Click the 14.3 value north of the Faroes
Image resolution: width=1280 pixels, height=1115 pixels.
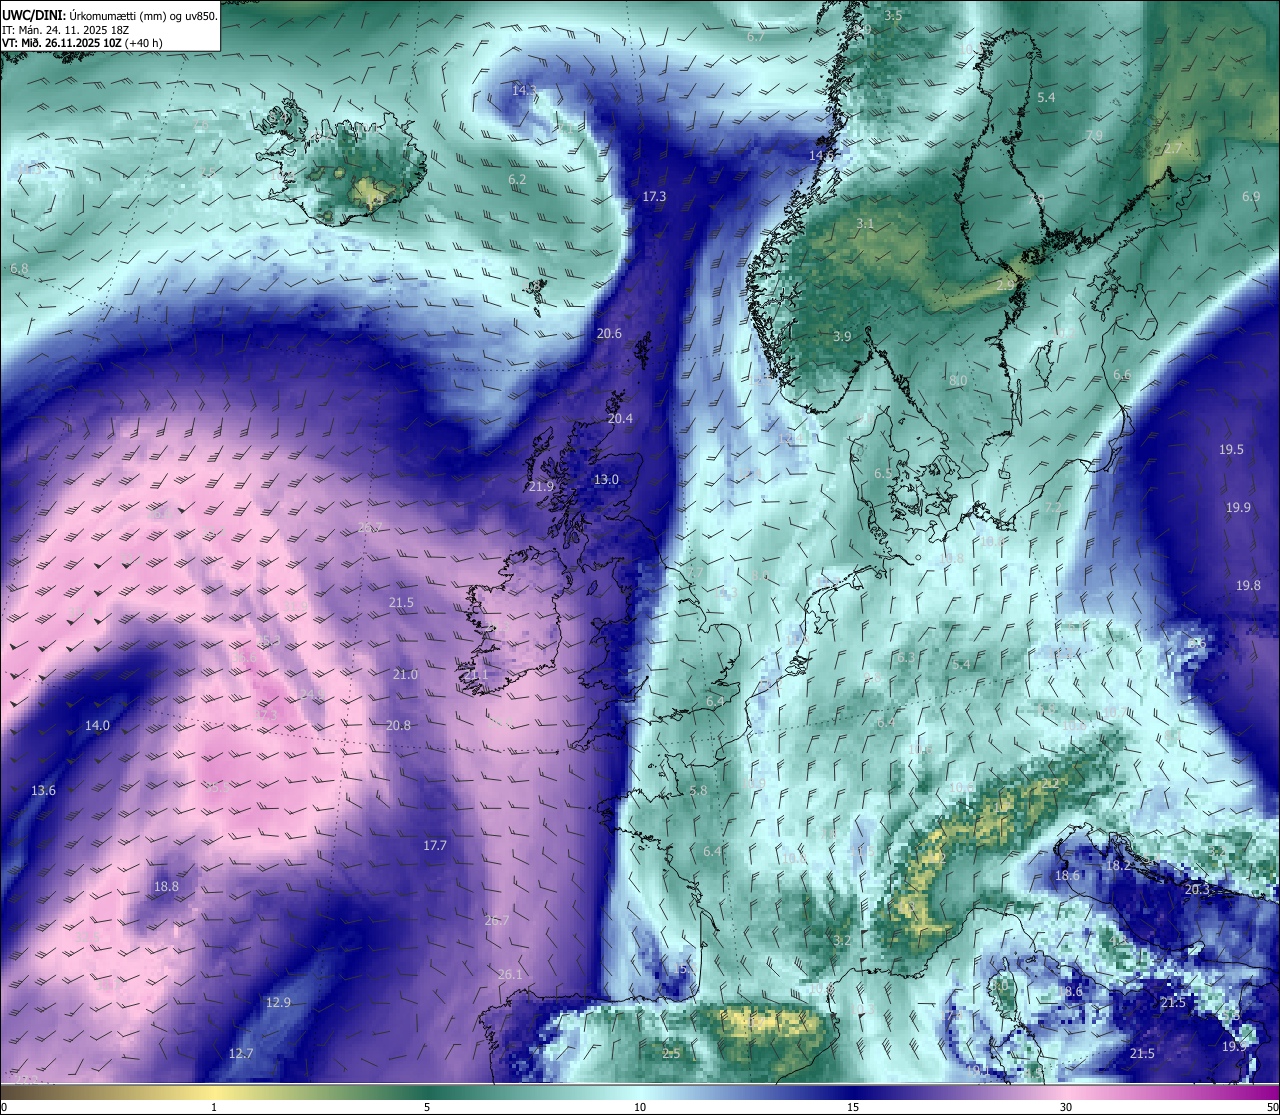tap(524, 90)
